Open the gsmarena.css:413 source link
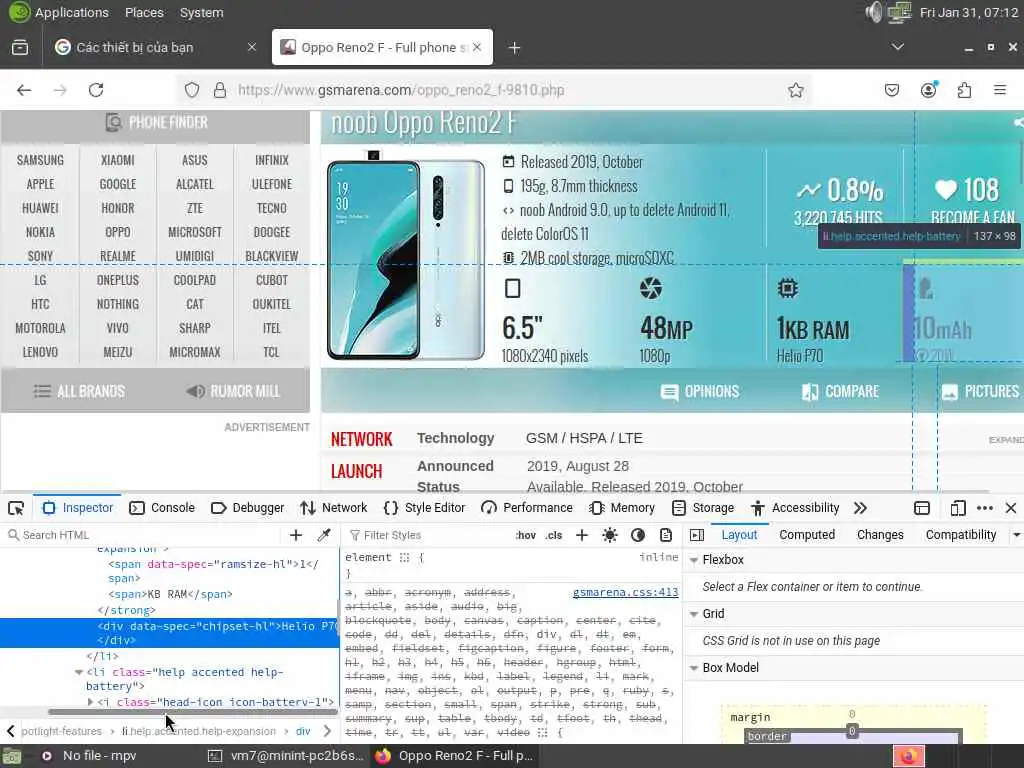 click(626, 592)
